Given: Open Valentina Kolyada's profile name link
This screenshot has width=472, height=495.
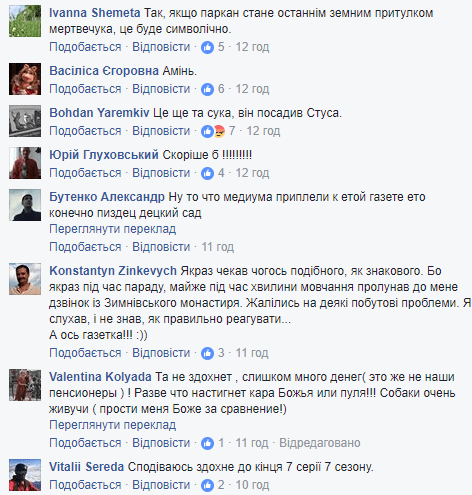Looking at the screenshot, I should click(100, 377).
